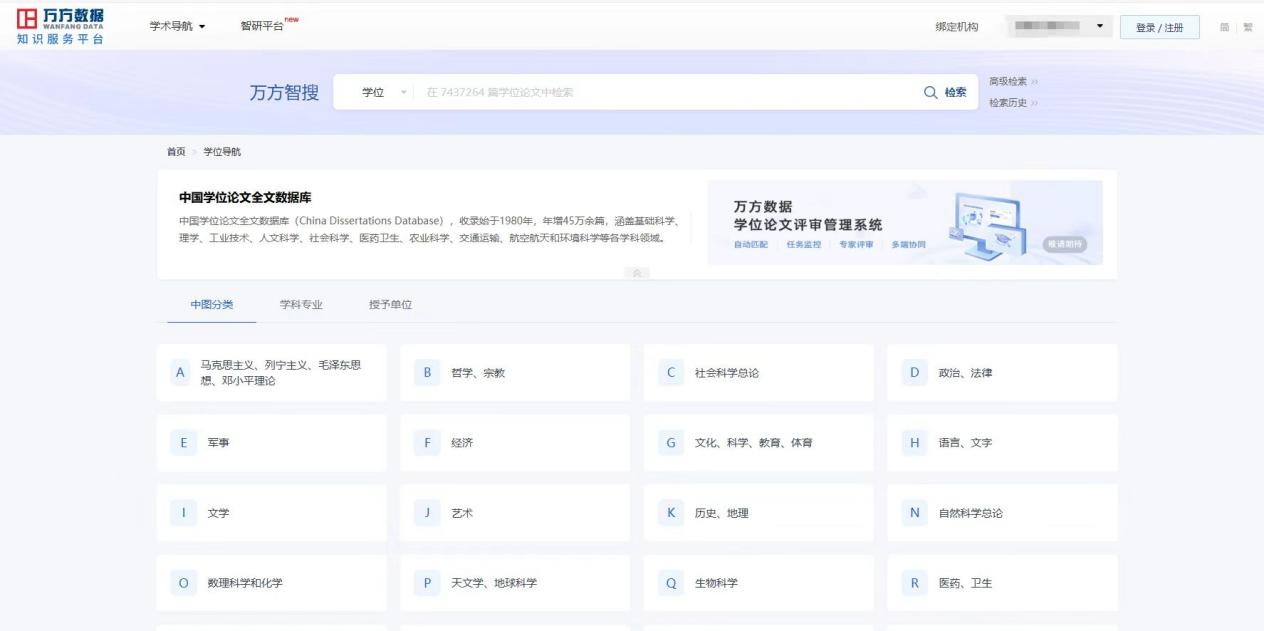The image size is (1264, 631).
Task: Open category P 天文学、地球科学 card
Action: tap(515, 583)
